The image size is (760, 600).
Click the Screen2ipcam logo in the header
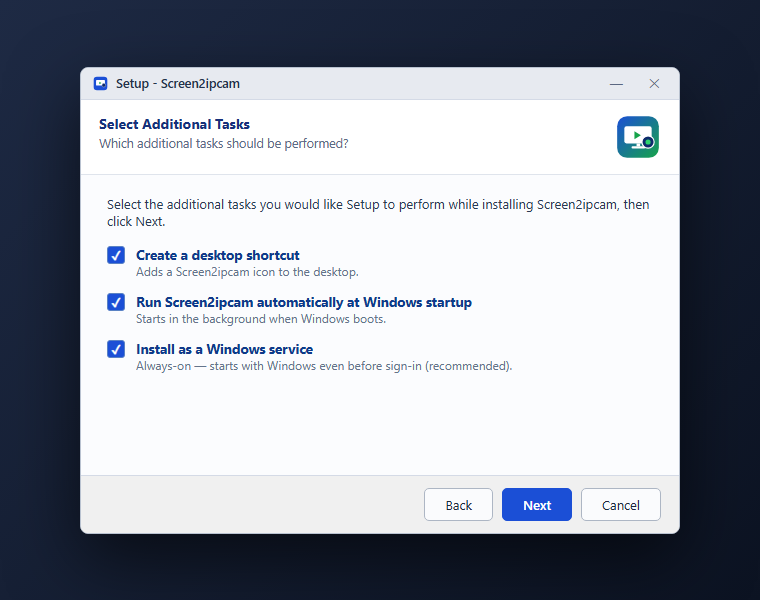[637, 137]
